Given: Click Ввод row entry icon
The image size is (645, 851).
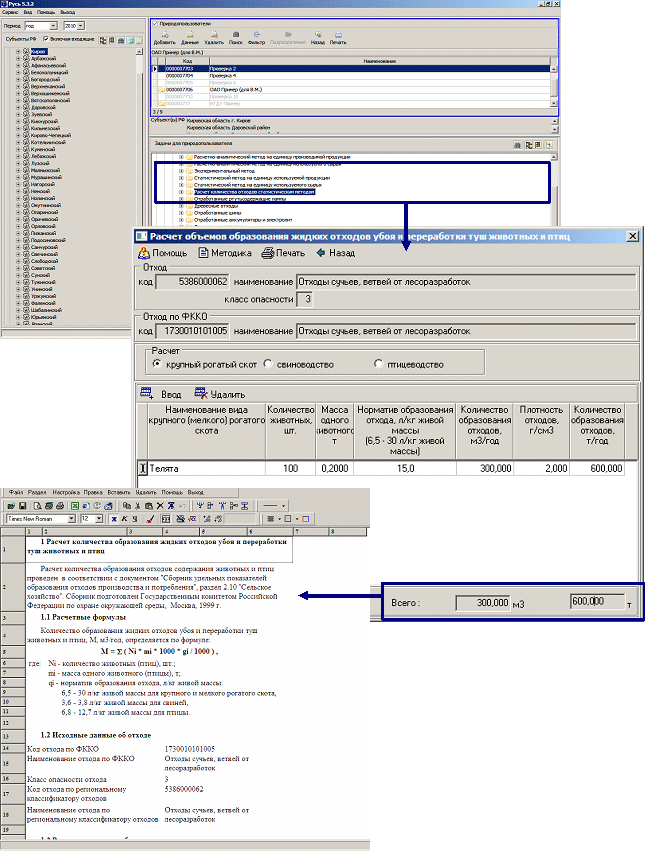Looking at the screenshot, I should point(145,394).
